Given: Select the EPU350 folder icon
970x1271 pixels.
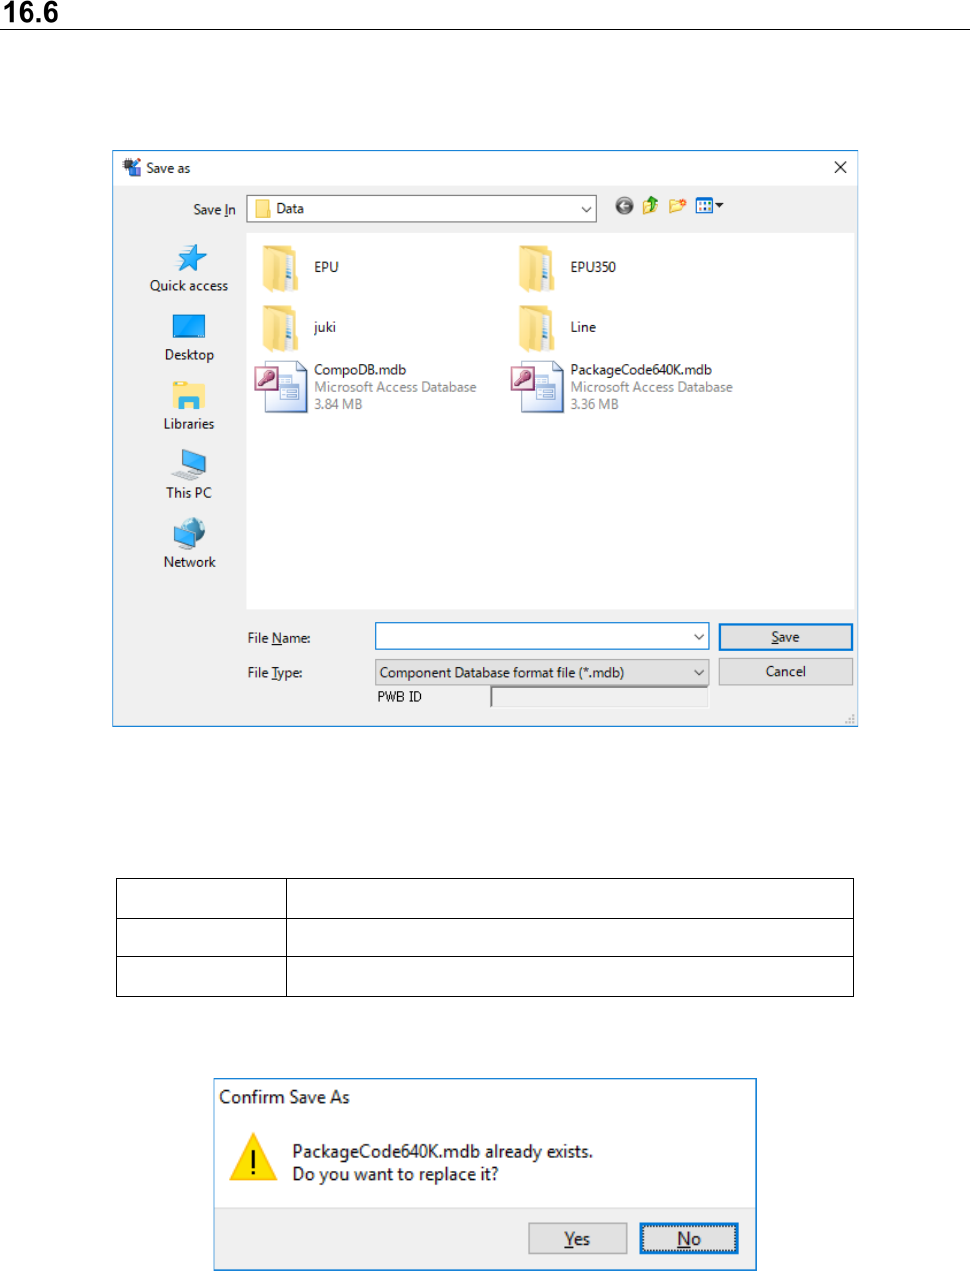Looking at the screenshot, I should point(536,268).
